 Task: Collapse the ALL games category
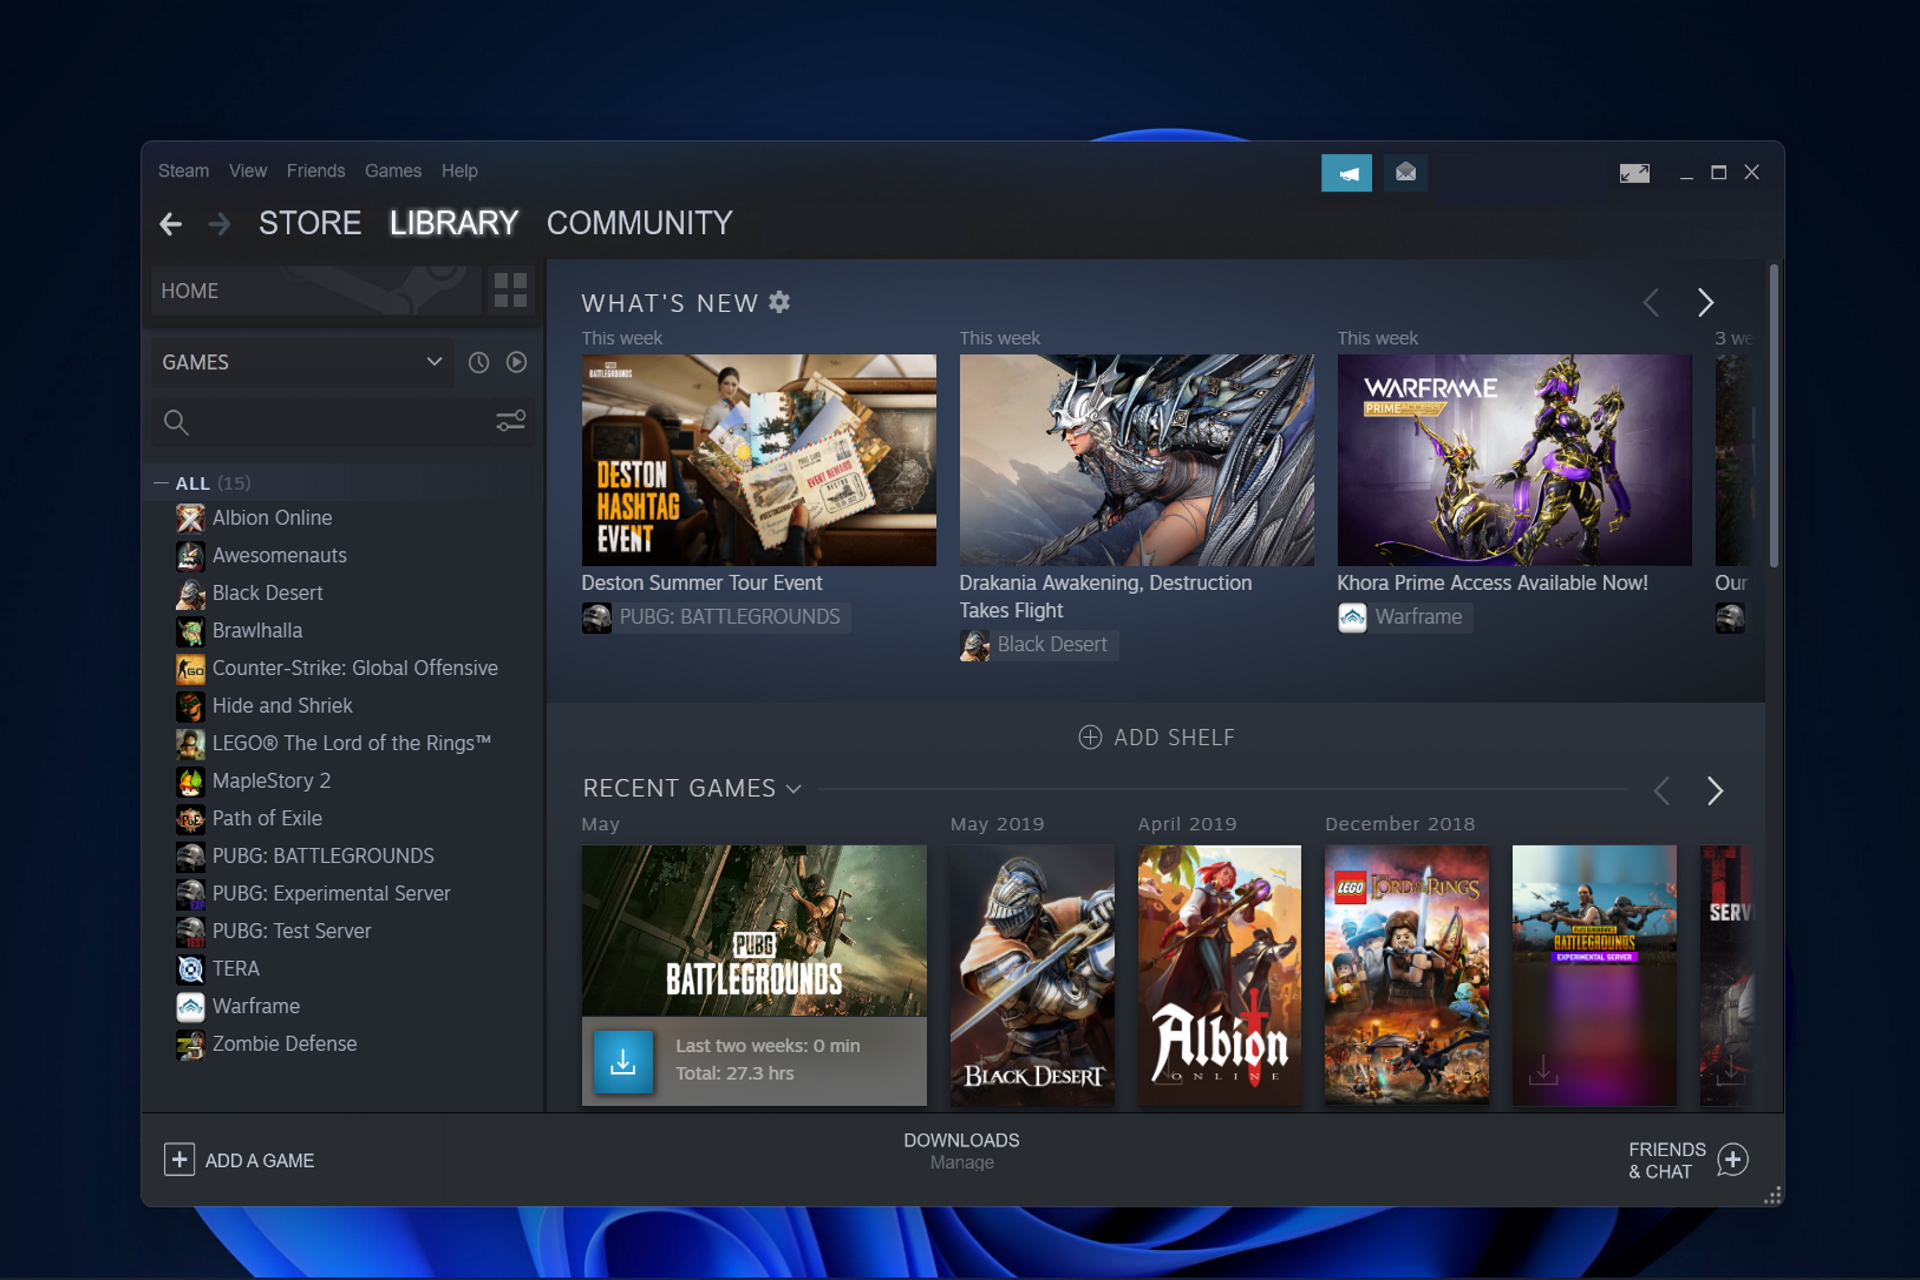[161, 483]
